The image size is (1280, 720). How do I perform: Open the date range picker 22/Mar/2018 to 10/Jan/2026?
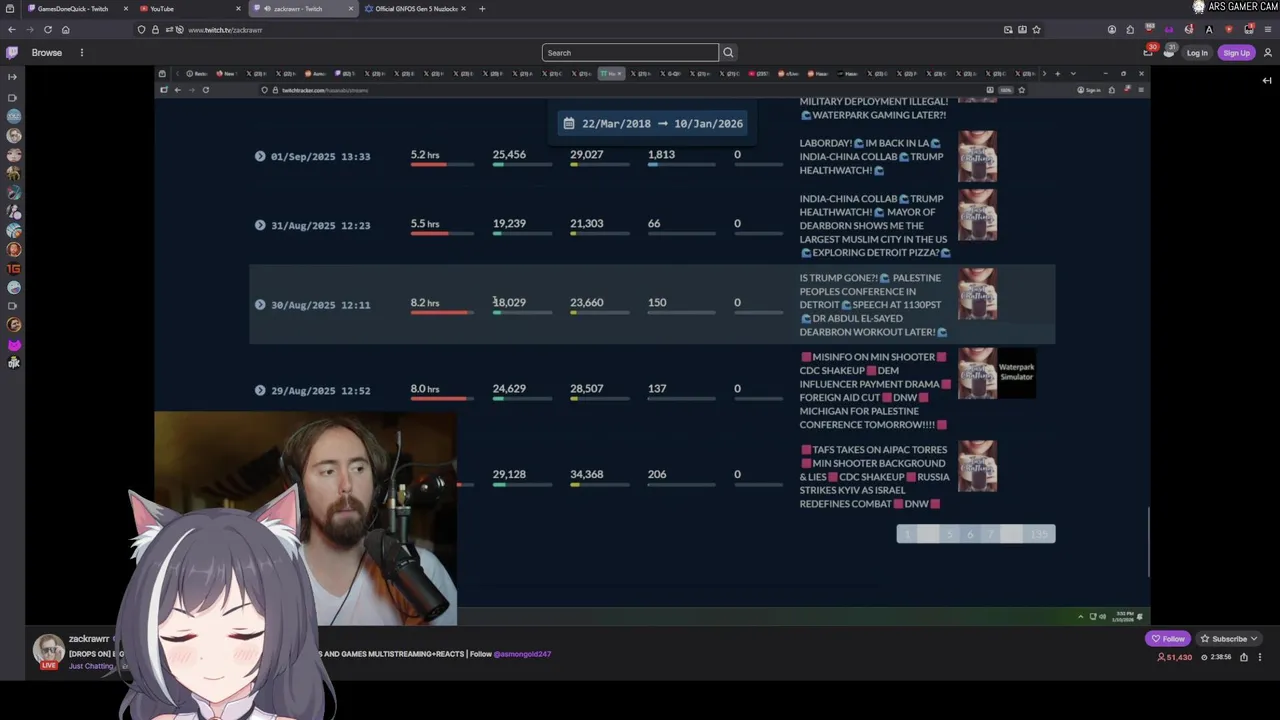point(652,124)
